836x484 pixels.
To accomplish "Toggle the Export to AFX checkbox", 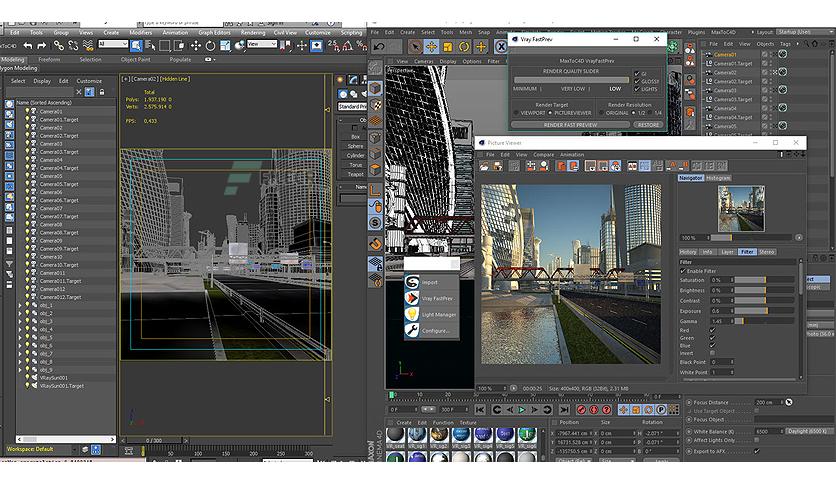I will coord(757,451).
